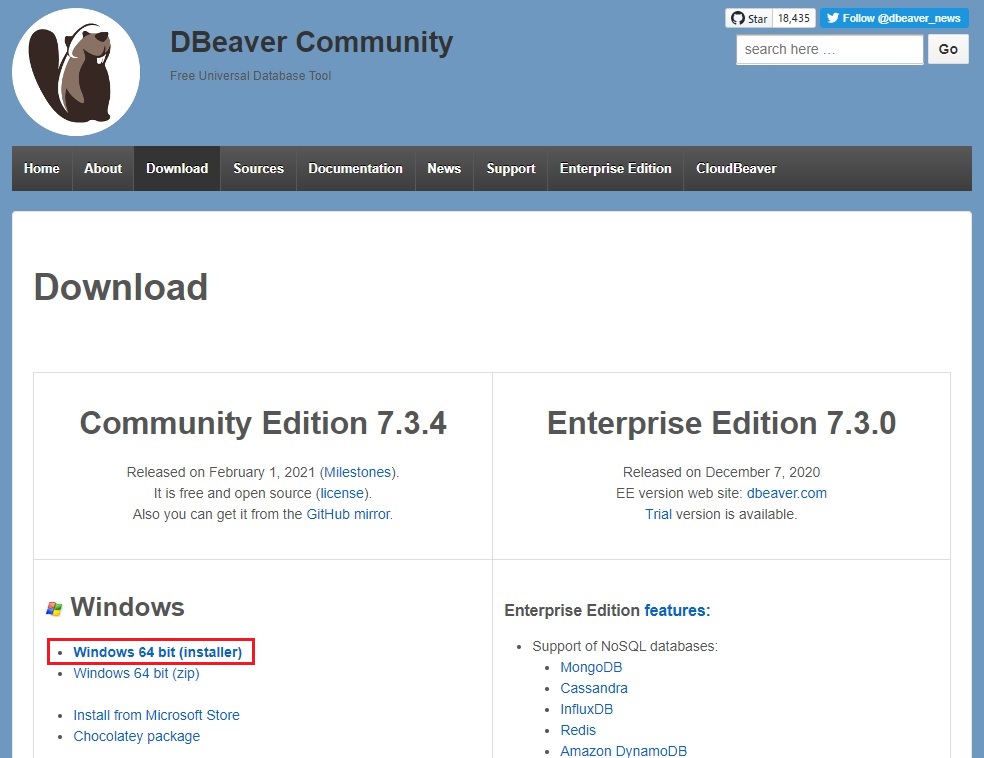This screenshot has width=984, height=758.
Task: Open the News section
Action: pos(444,168)
